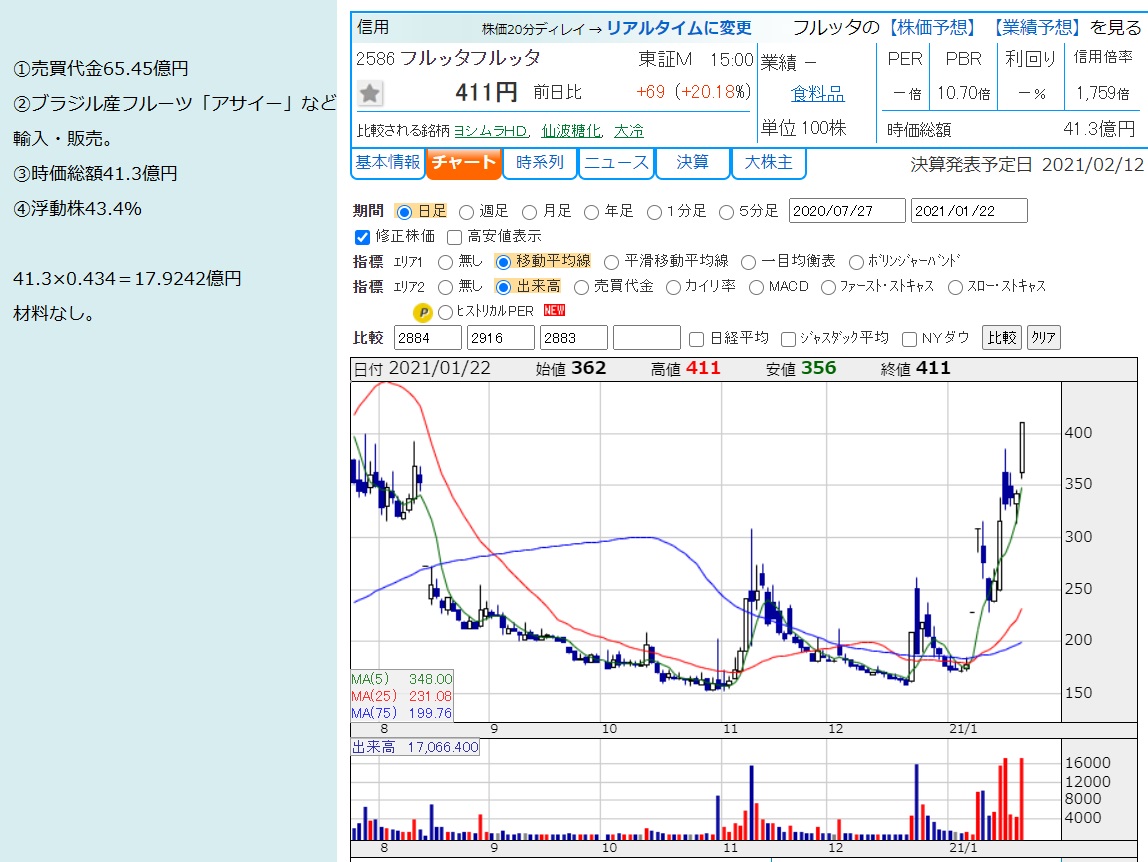Screen dimensions: 1148x862
Task: Click the MA(5) legend entry
Action: coord(402,680)
